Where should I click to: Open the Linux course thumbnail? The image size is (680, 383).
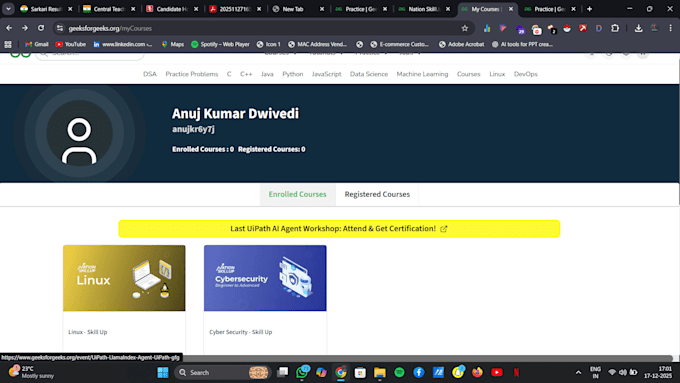[124, 278]
